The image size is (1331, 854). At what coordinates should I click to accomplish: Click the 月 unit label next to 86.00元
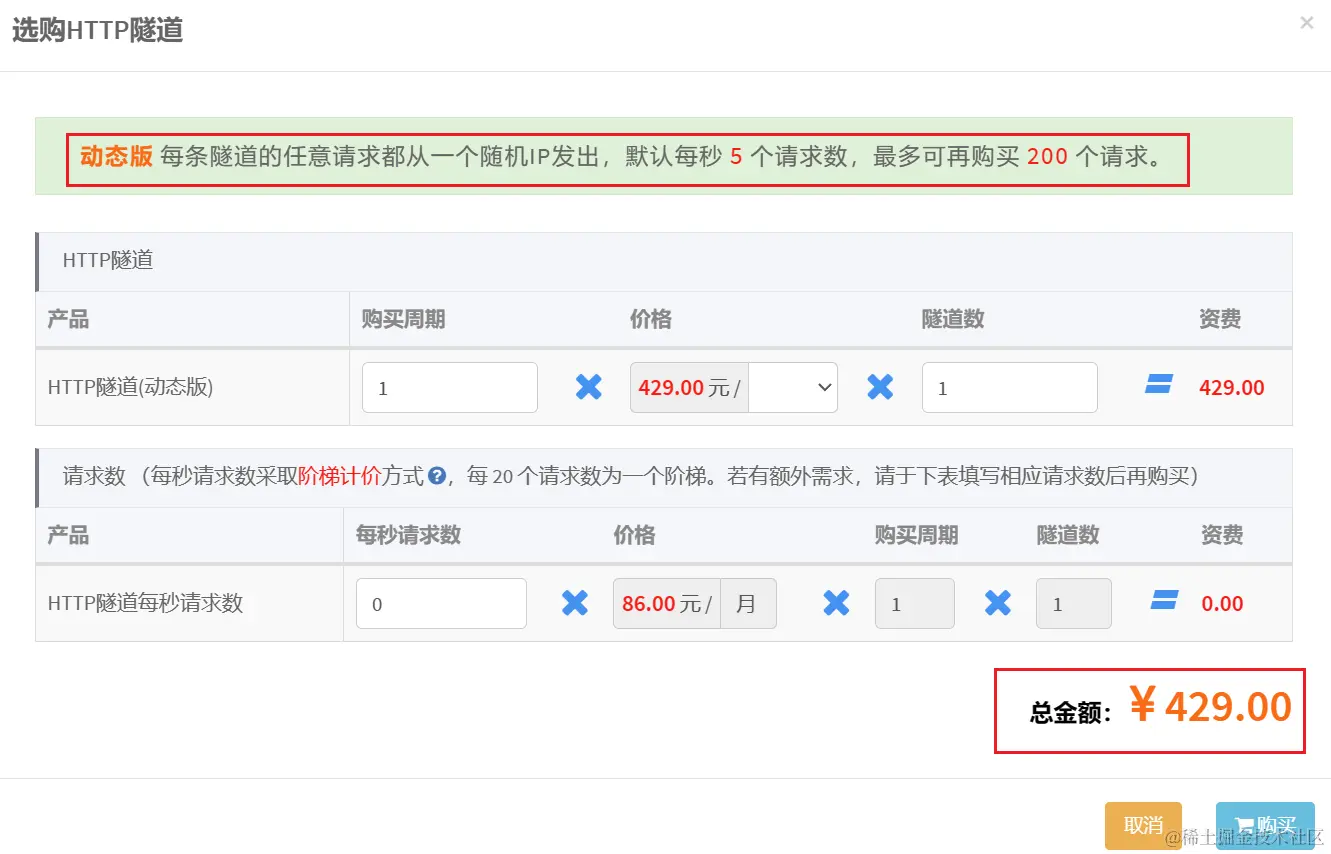pyautogui.click(x=748, y=604)
